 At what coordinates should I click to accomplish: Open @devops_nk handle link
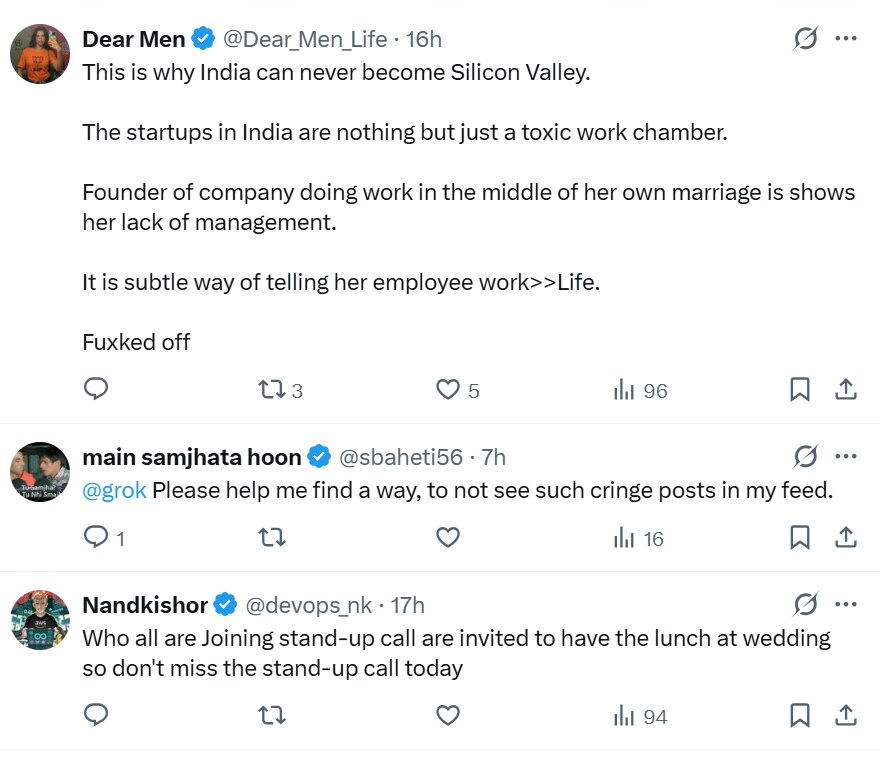(x=309, y=605)
